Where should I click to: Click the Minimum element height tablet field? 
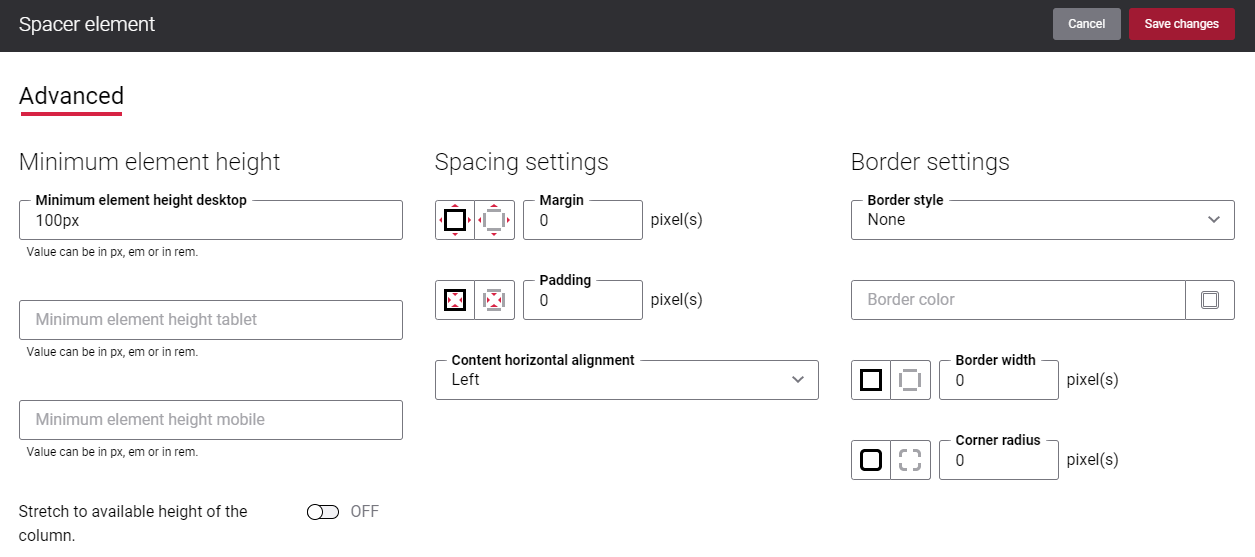[211, 320]
